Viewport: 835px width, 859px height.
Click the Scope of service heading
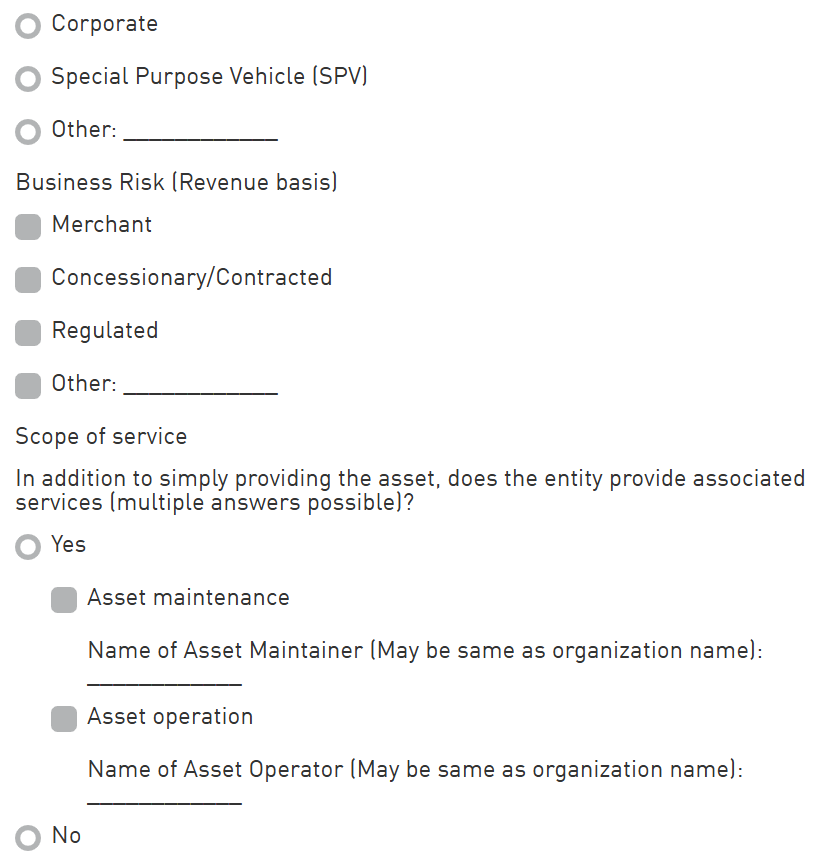coord(101,437)
